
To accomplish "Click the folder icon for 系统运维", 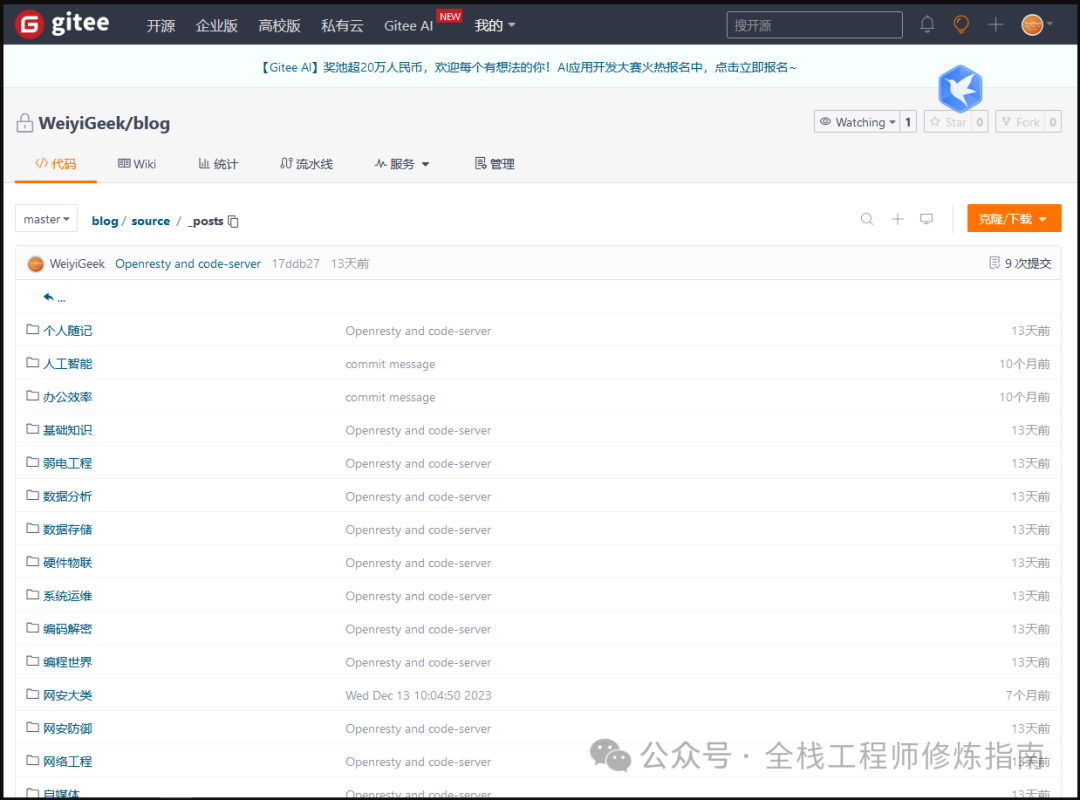I will 32,594.
